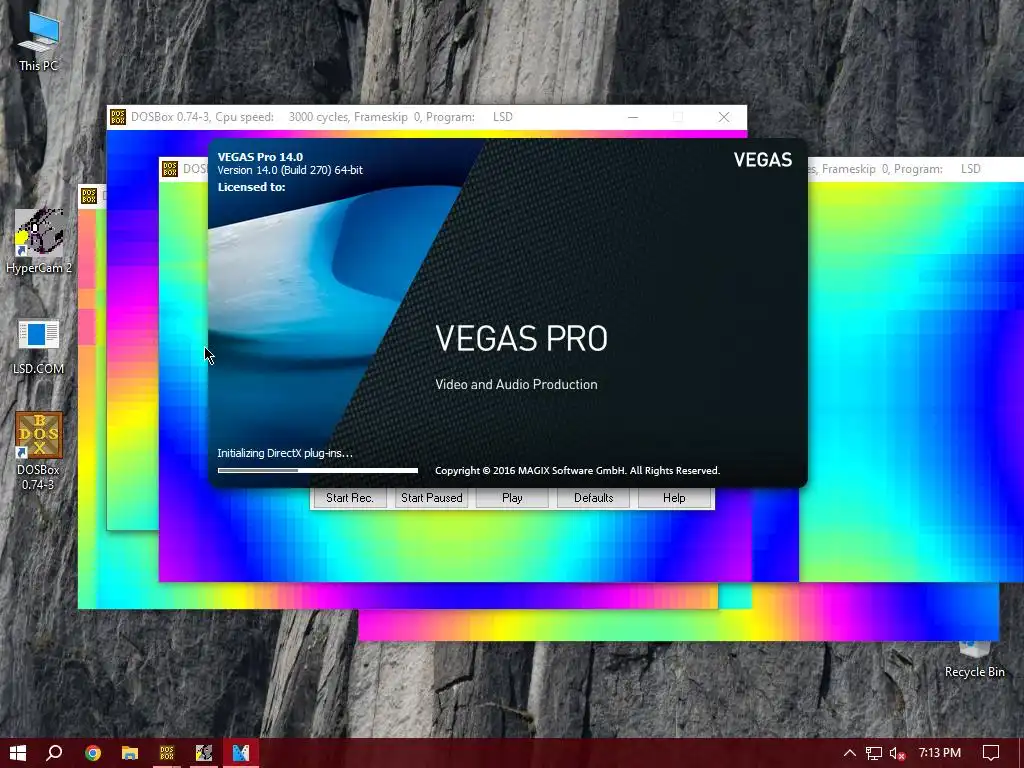This screenshot has width=1024, height=768.
Task: Open taskbar search magnifier
Action: coord(55,753)
